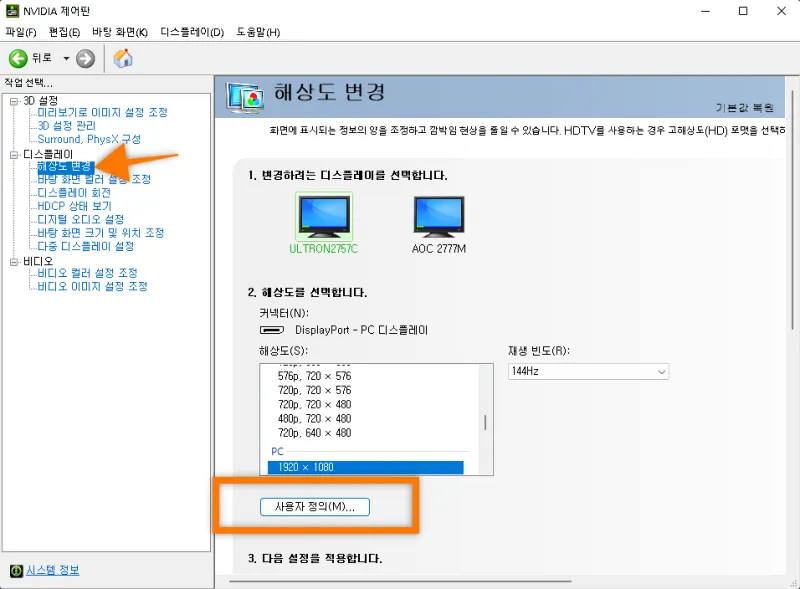Open the 144Hz refresh rate dropdown

[x=588, y=372]
